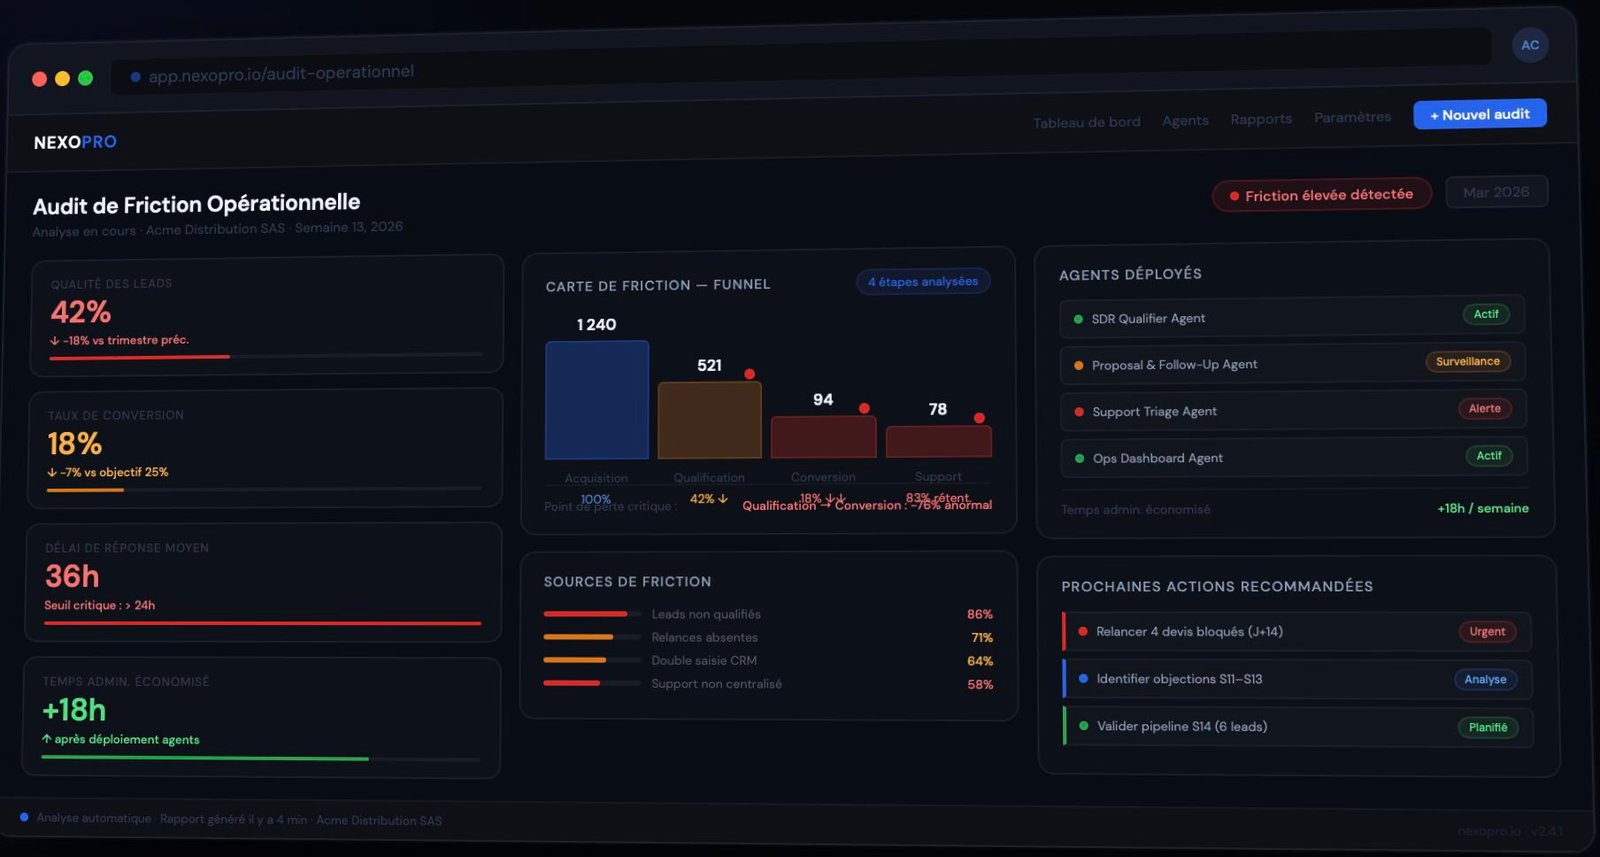This screenshot has width=1600, height=857.
Task: Switch to the Rapports tab
Action: pyautogui.click(x=1260, y=119)
